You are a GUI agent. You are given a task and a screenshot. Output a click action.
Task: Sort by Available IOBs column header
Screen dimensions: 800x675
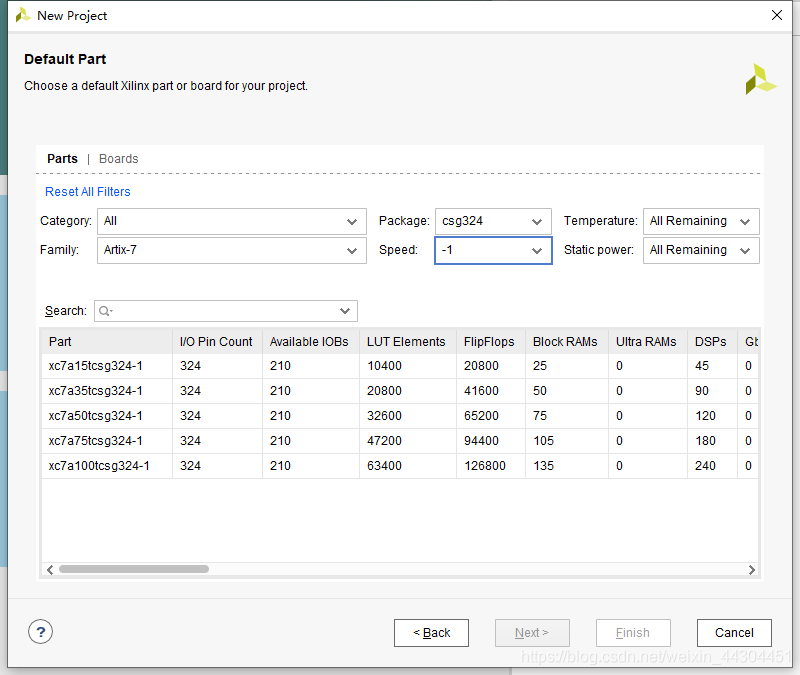pyautogui.click(x=311, y=341)
